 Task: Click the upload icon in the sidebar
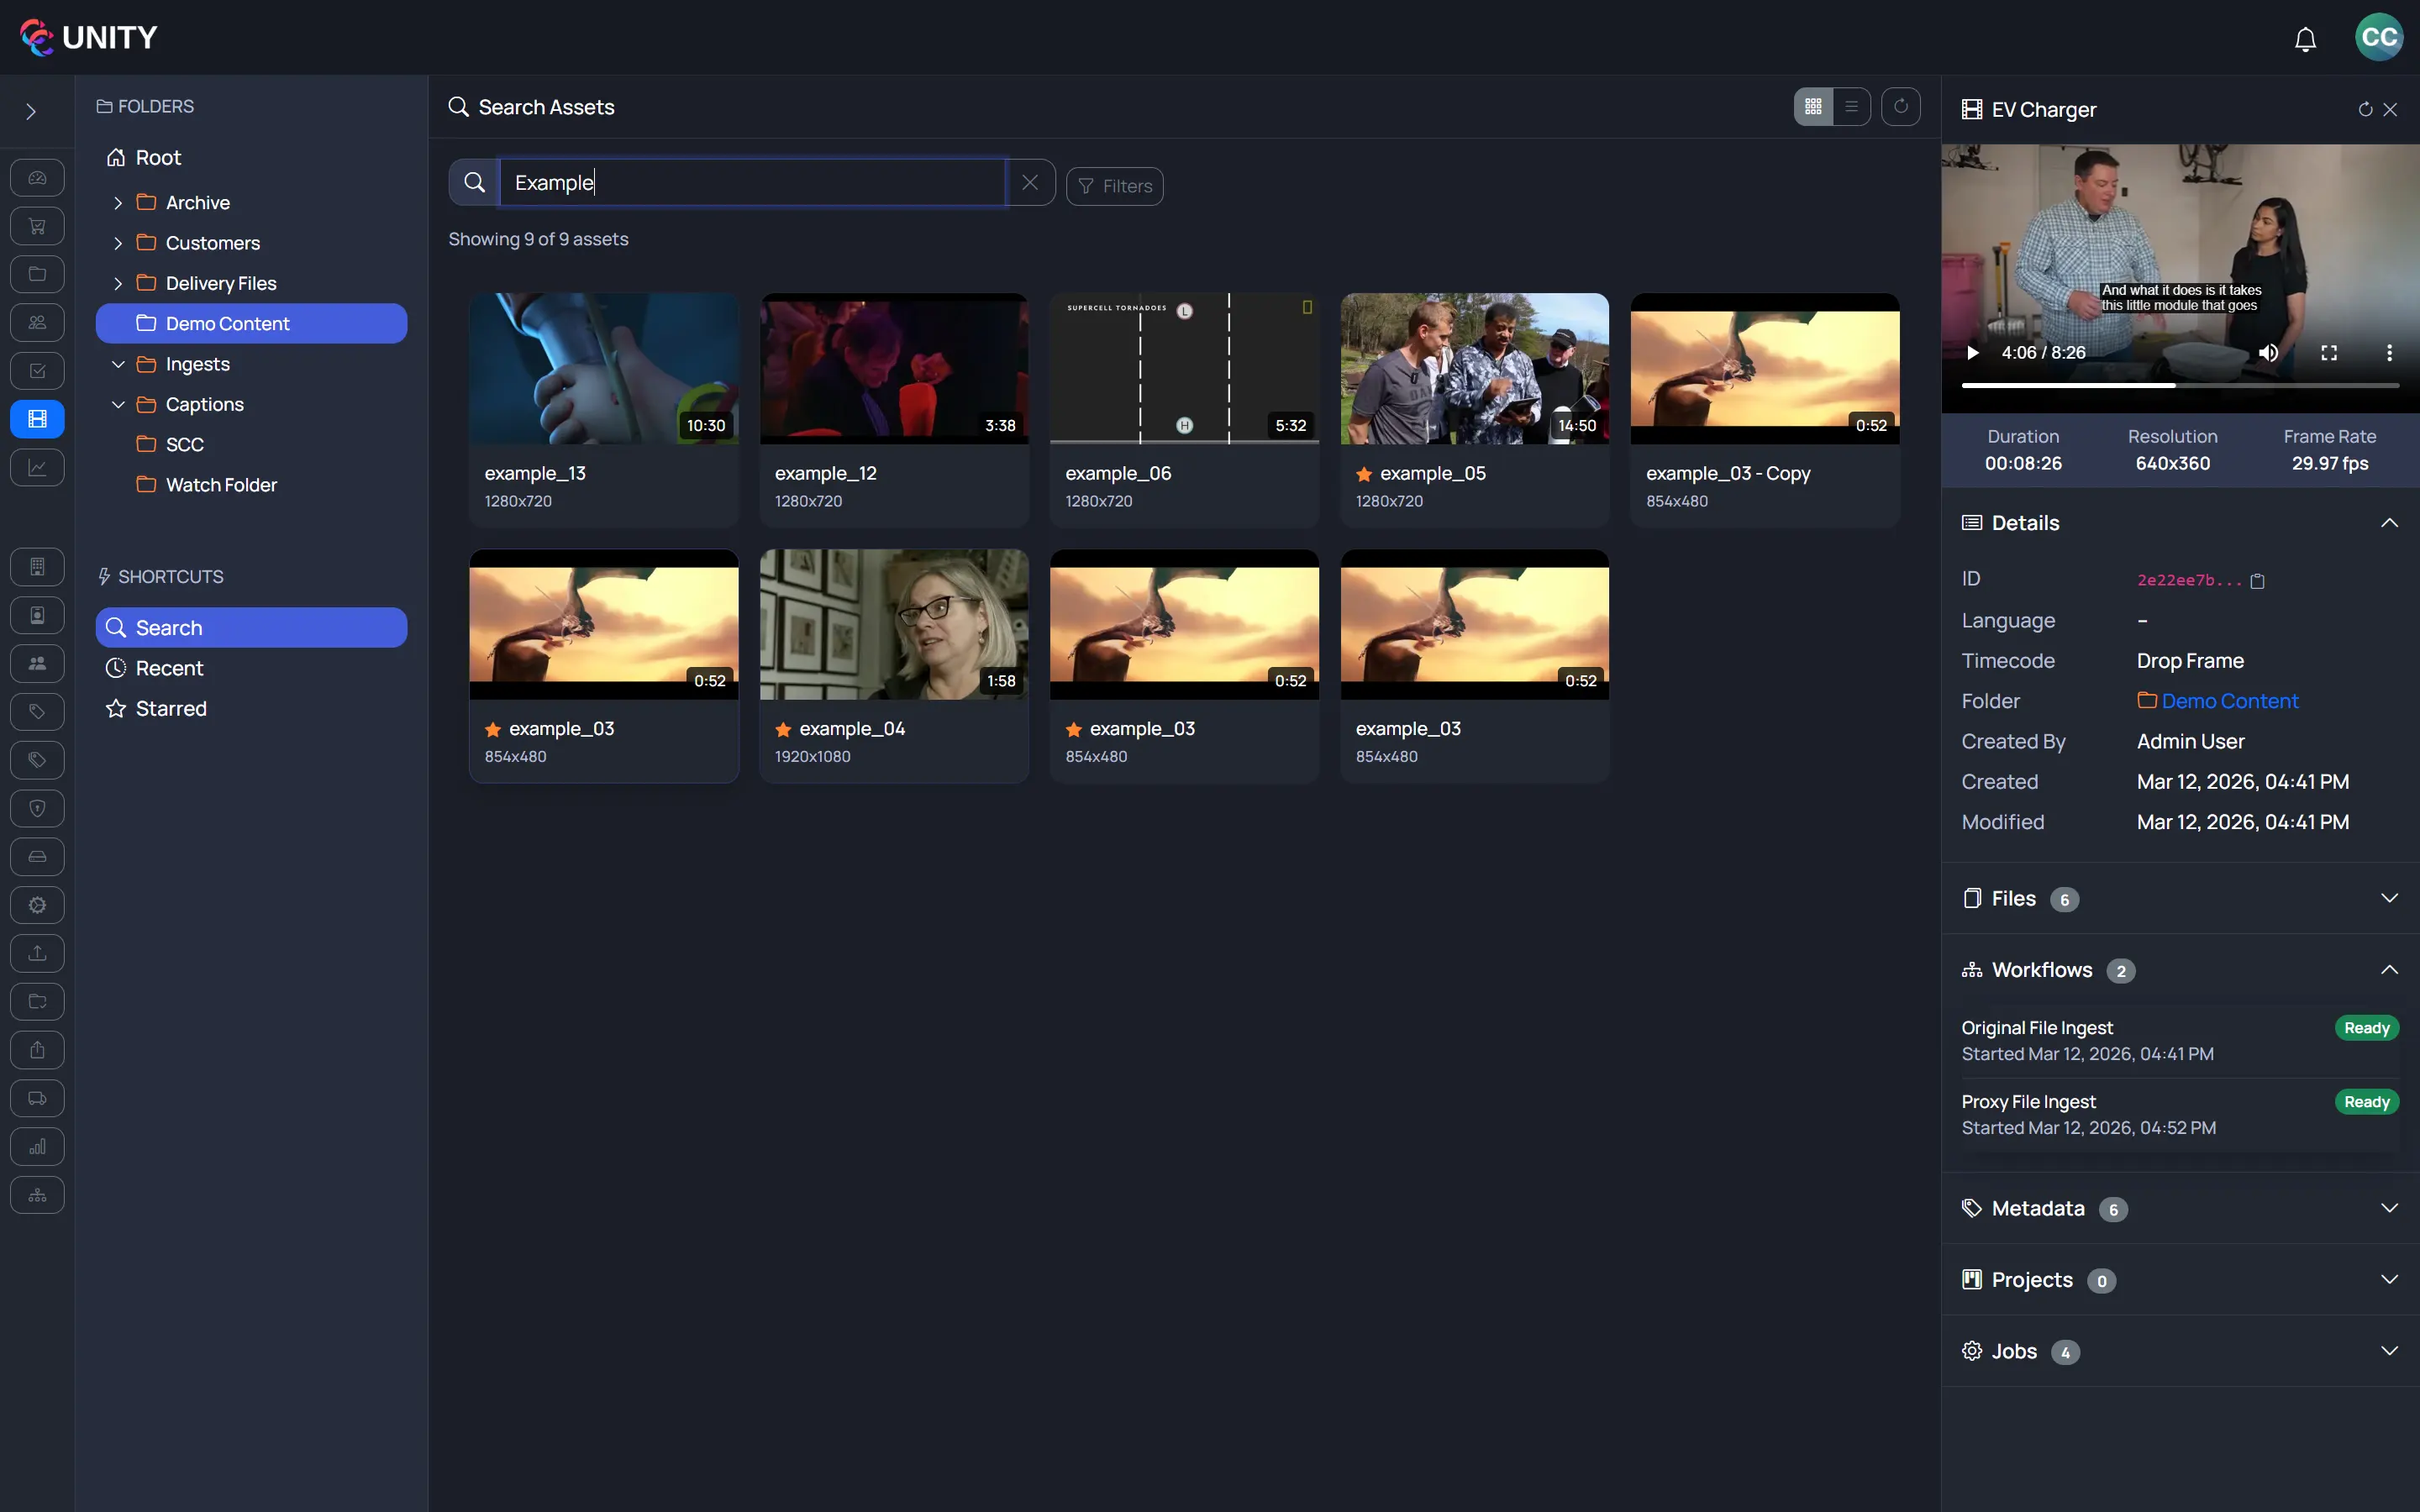click(37, 953)
